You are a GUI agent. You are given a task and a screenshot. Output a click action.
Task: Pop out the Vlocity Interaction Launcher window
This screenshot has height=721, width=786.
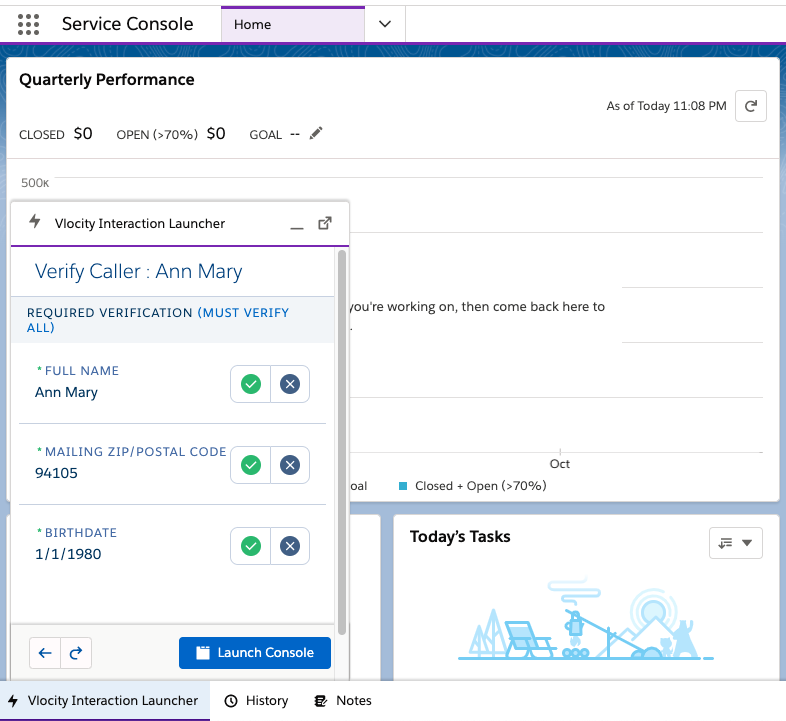pos(325,223)
